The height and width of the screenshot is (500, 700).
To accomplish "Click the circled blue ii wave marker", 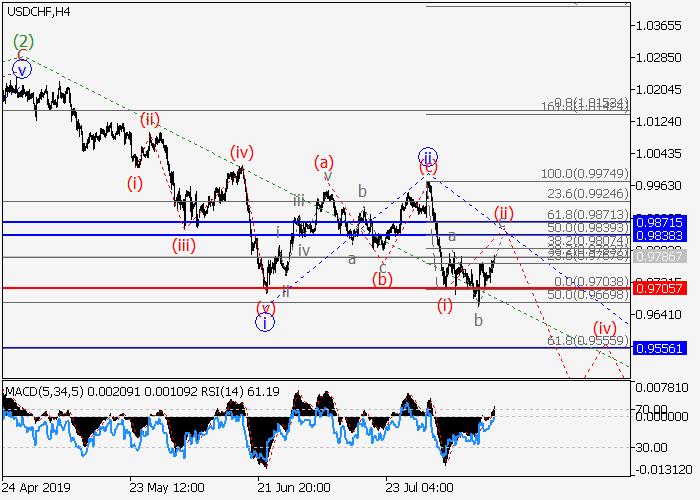I will tap(428, 157).
